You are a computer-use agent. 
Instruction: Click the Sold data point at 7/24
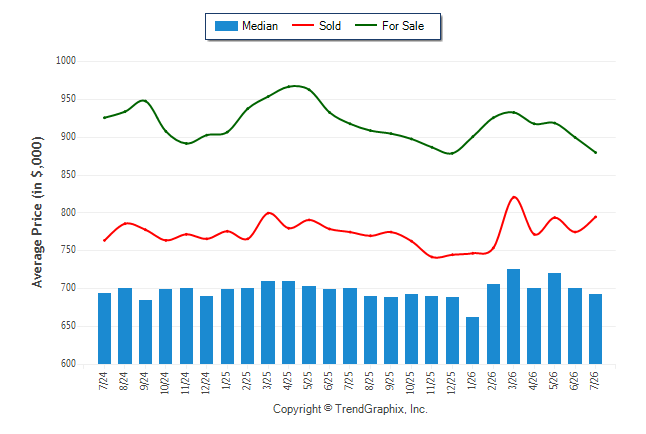pos(104,240)
